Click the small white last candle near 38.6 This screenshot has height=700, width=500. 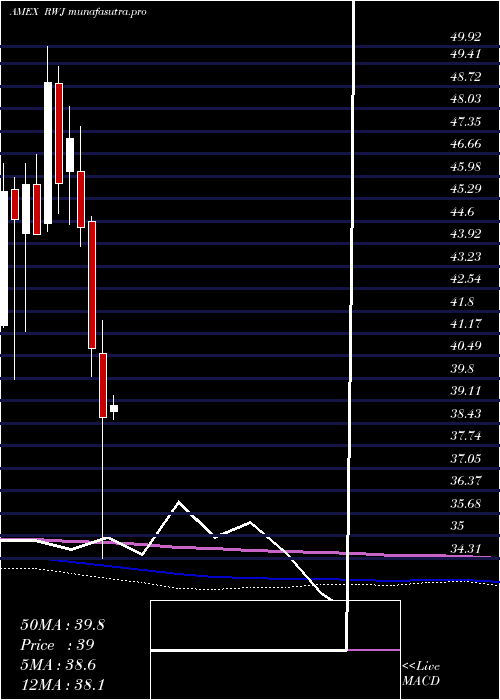[x=114, y=408]
